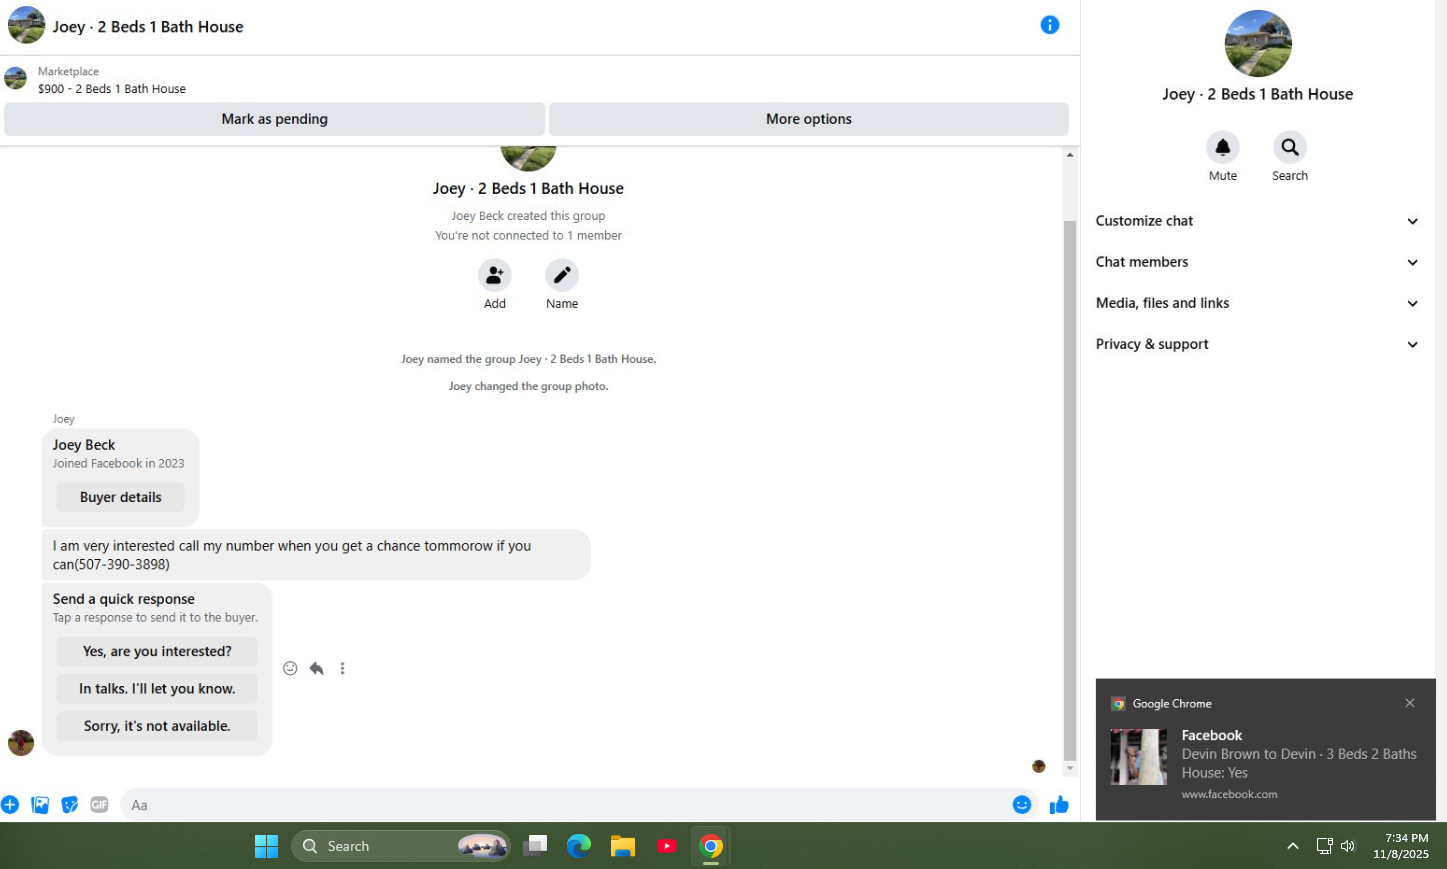Click notification photo thumbnail
The image size is (1447, 869).
click(x=1138, y=756)
